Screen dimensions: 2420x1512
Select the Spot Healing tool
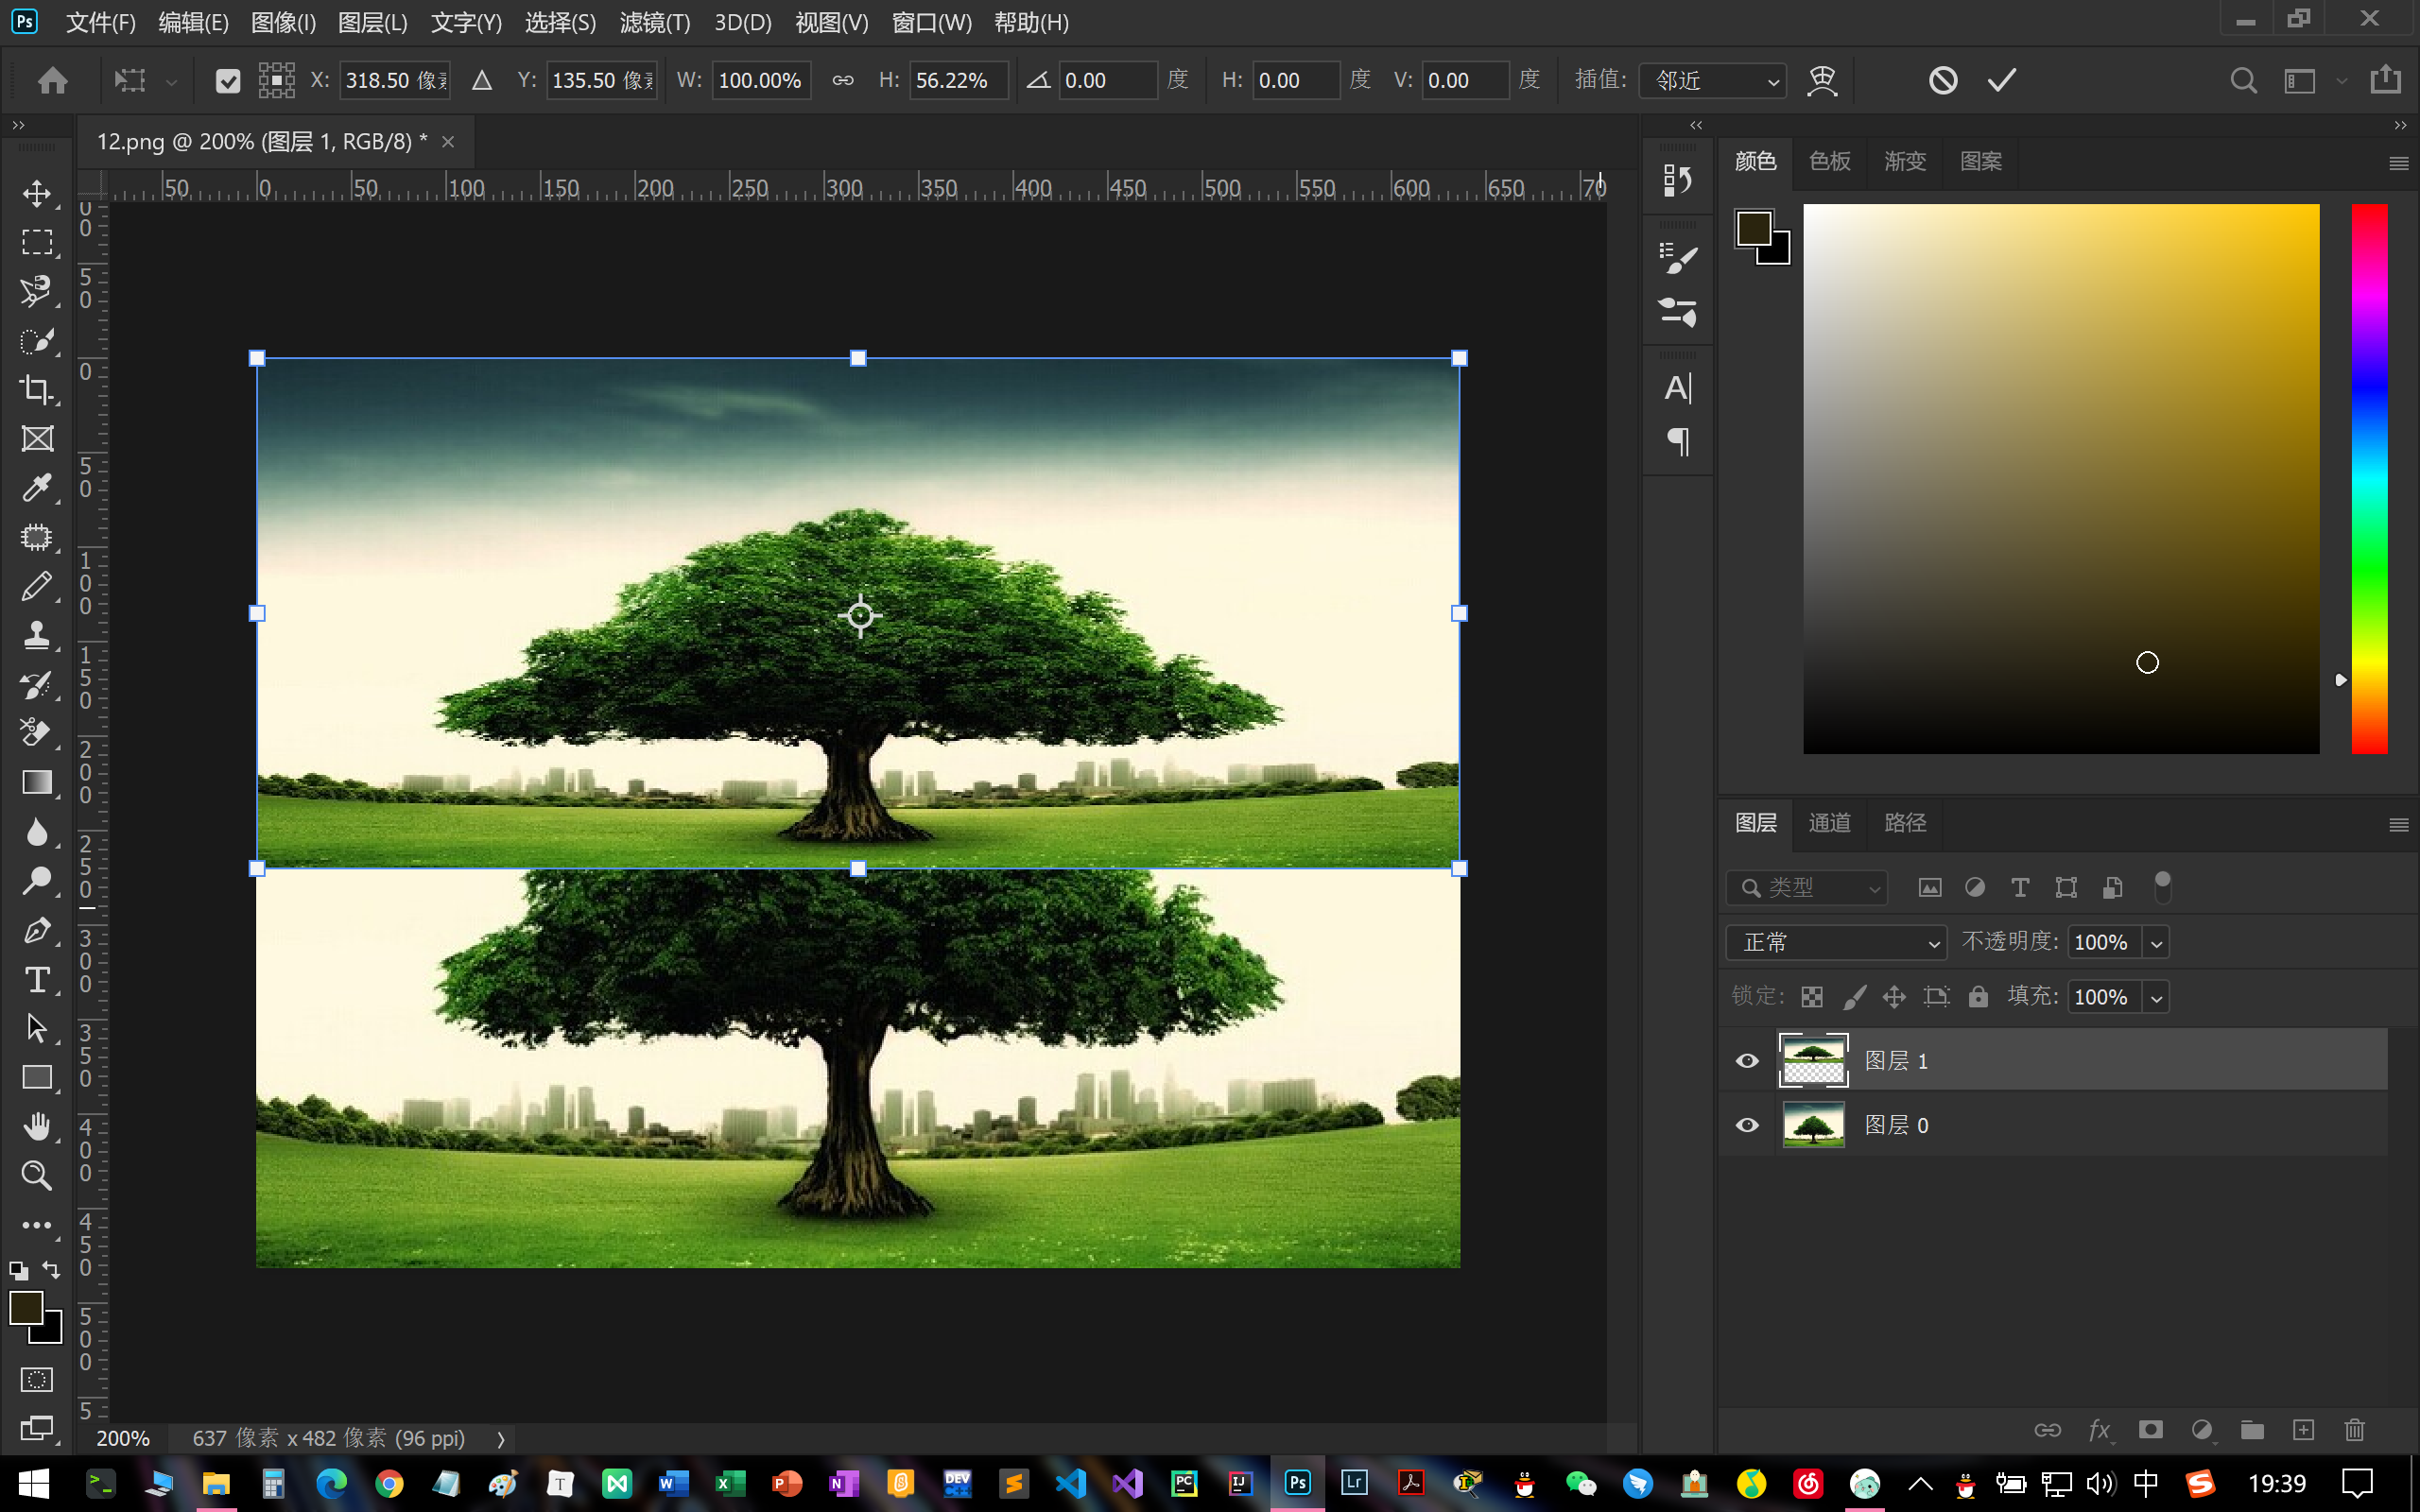coord(37,537)
